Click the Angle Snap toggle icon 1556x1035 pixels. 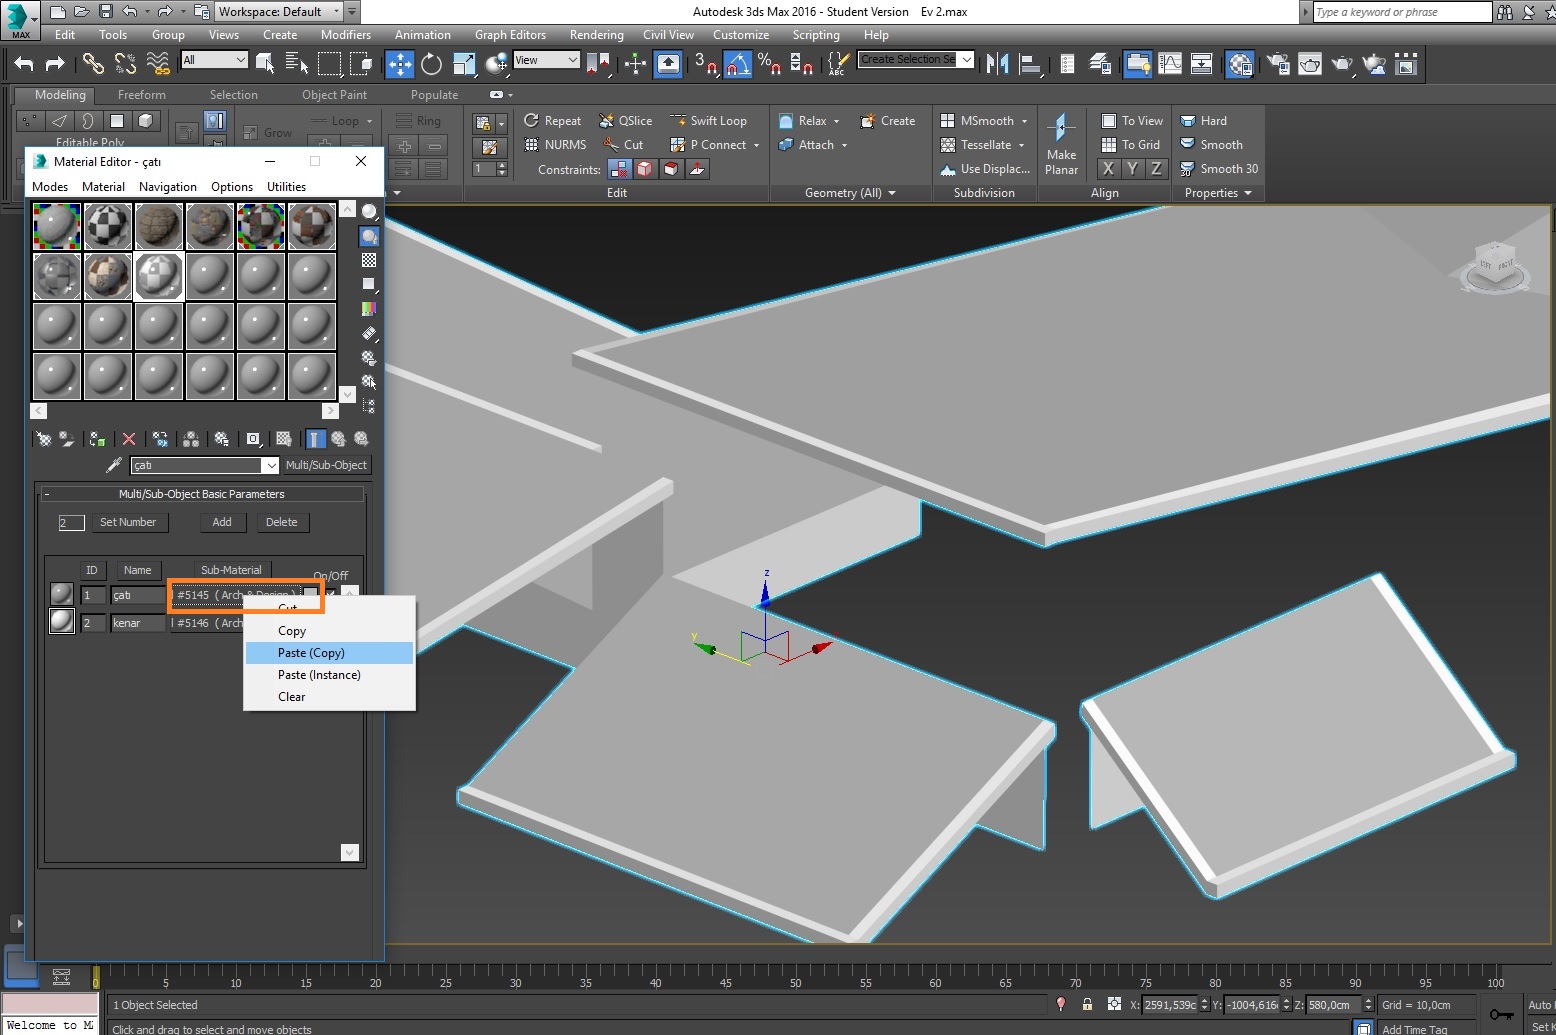click(738, 64)
